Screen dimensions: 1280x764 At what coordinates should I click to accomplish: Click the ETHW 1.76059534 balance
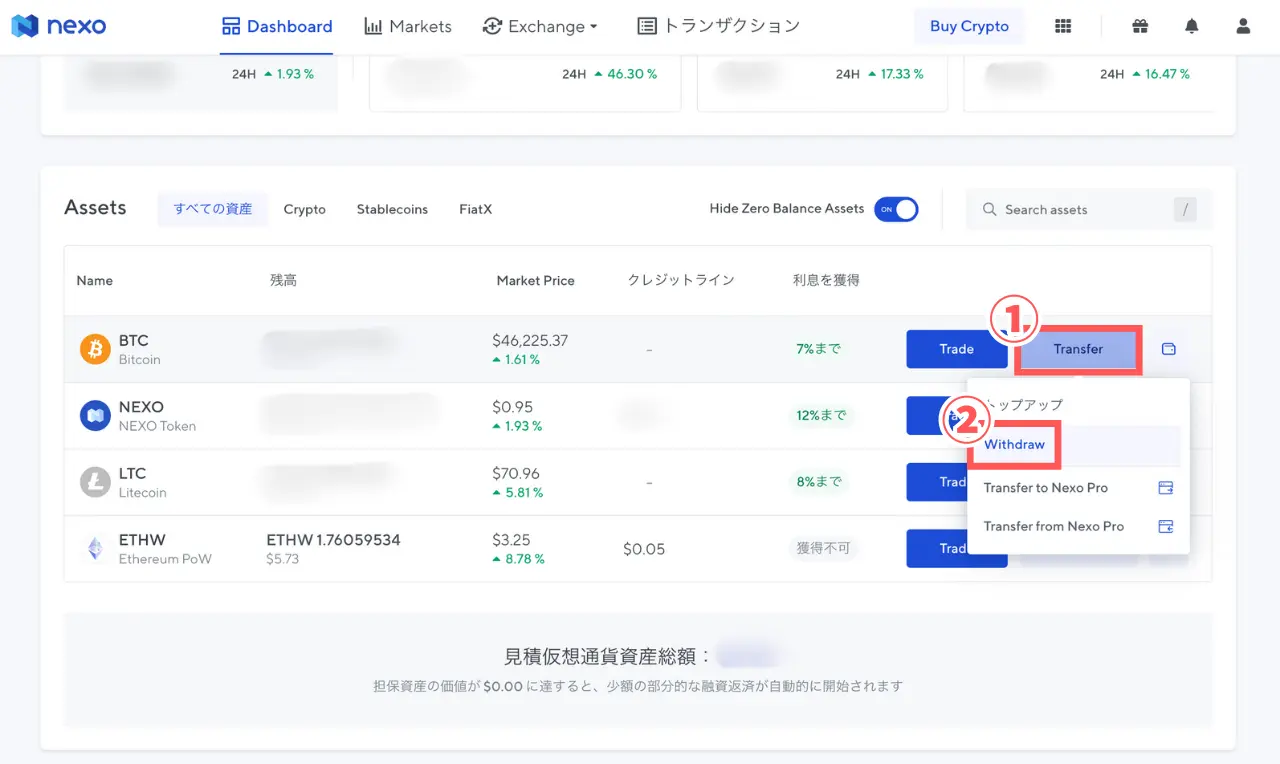point(333,540)
